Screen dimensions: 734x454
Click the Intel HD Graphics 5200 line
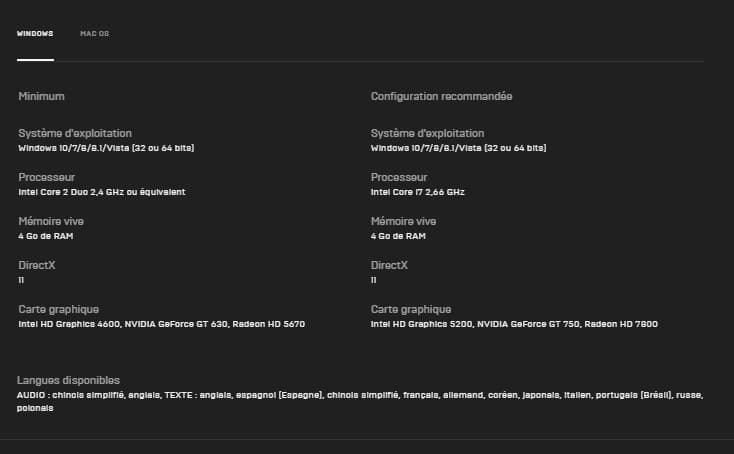[514, 324]
